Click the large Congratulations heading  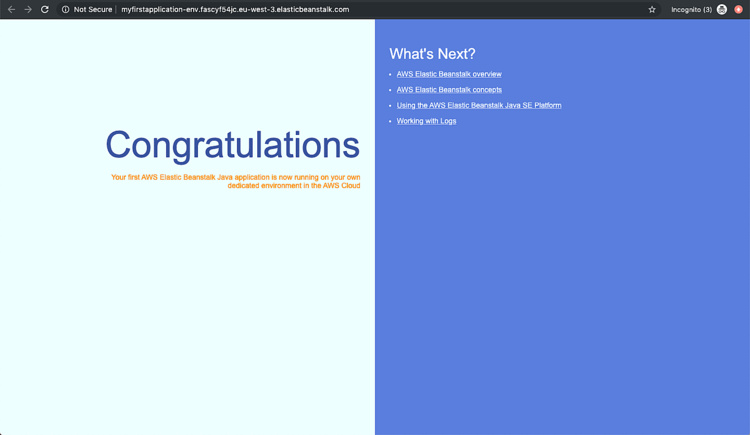click(232, 145)
